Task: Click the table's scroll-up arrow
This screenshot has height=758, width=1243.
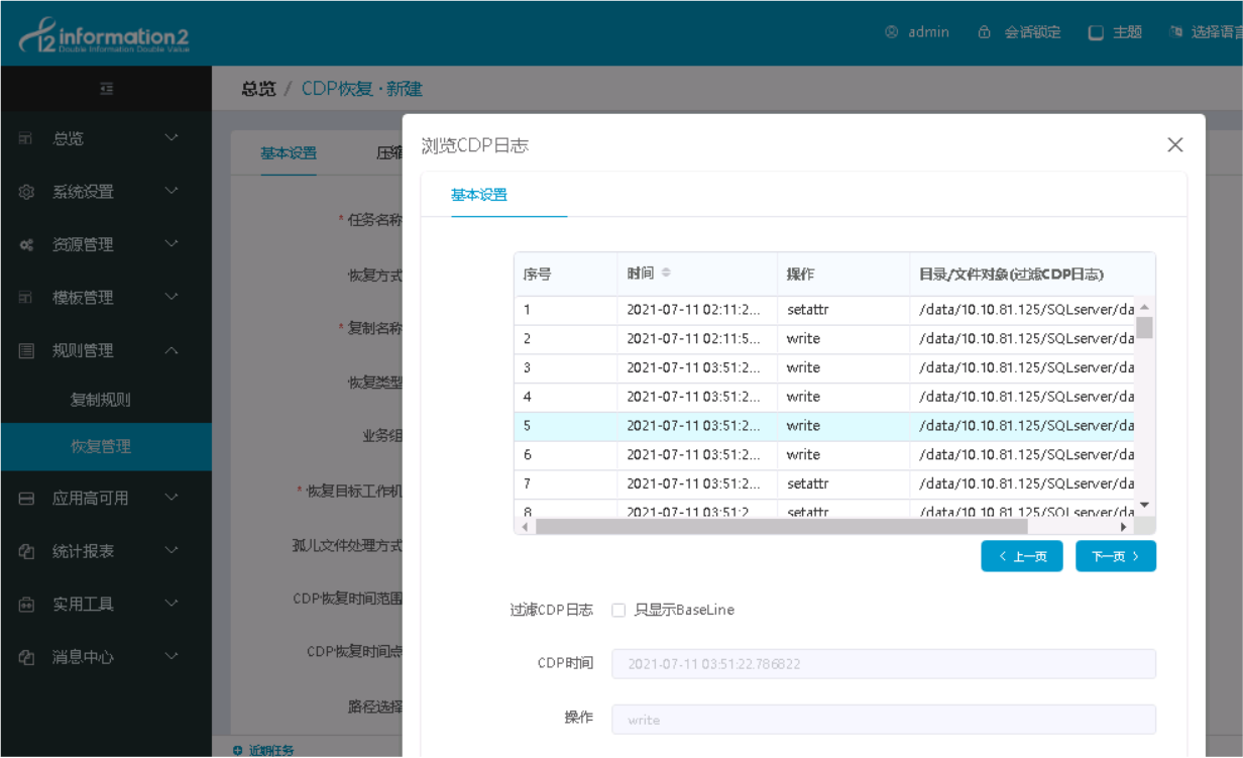Action: pyautogui.click(x=1145, y=307)
